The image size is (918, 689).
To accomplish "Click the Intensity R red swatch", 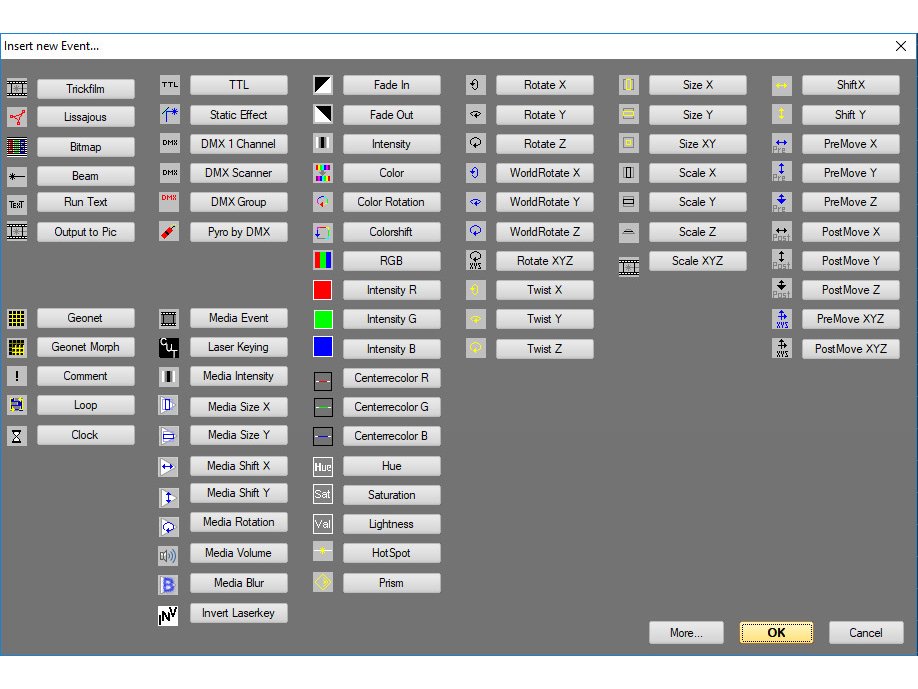I will click(323, 290).
